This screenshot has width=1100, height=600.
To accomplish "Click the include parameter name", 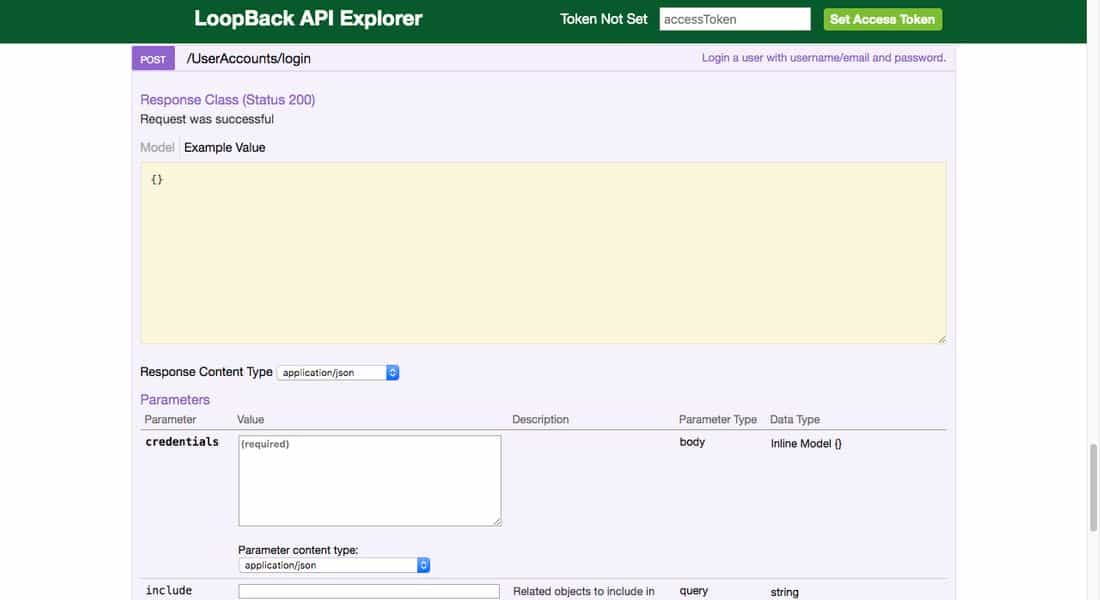I will point(168,590).
